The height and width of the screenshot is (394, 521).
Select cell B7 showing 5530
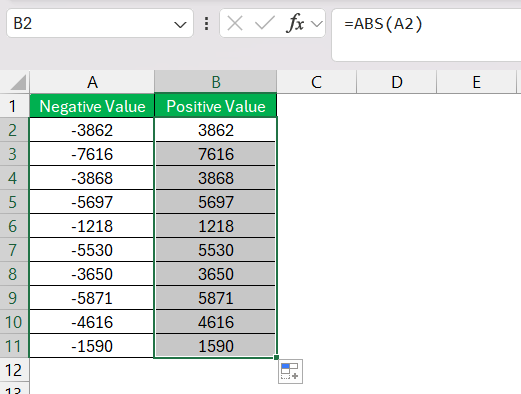(216, 250)
